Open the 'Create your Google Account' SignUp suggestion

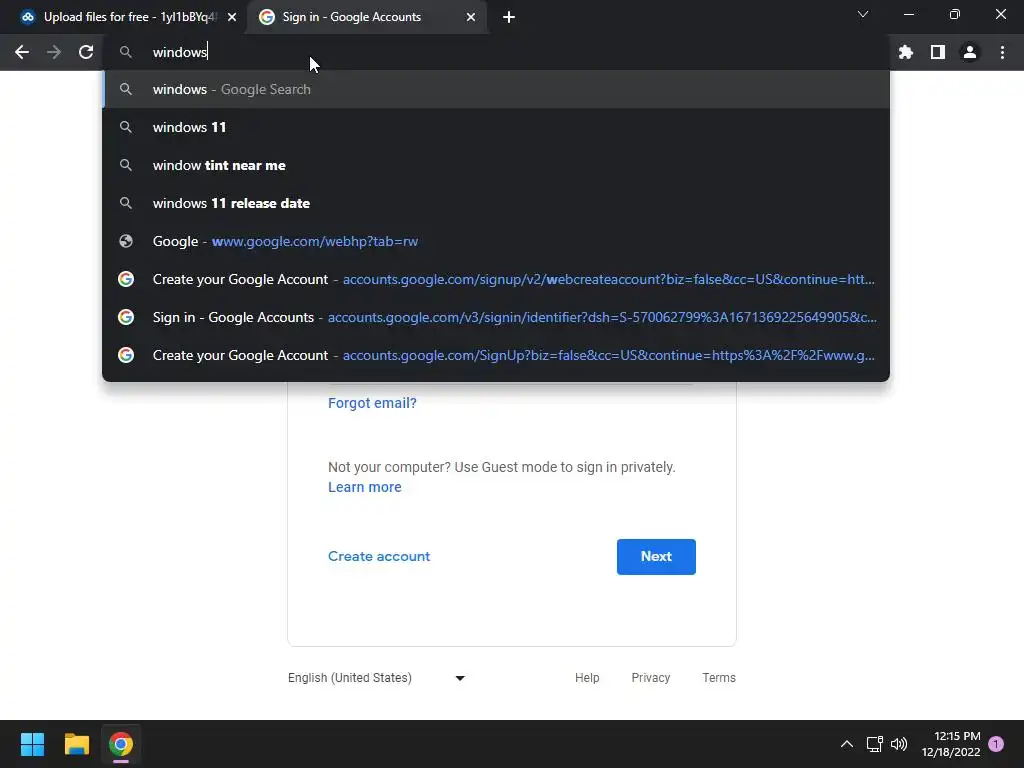[x=496, y=355]
